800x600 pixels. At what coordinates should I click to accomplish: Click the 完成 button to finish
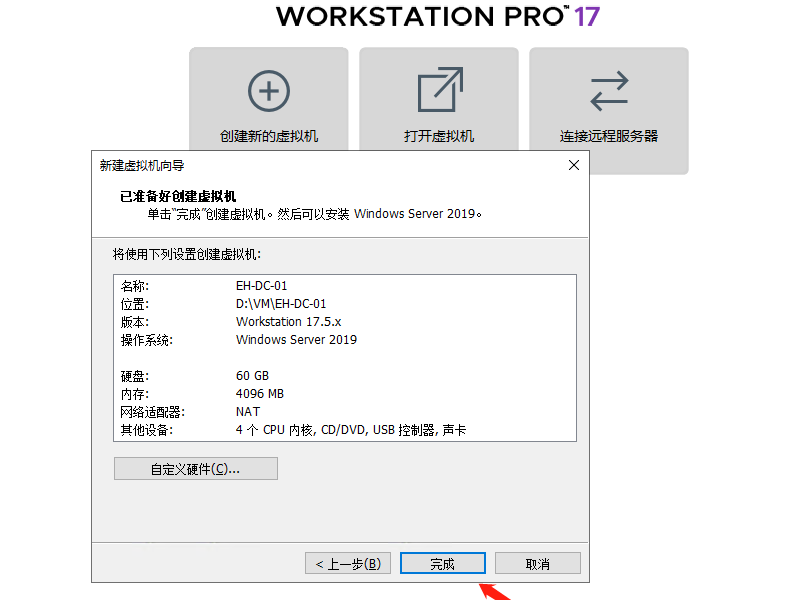(x=442, y=562)
